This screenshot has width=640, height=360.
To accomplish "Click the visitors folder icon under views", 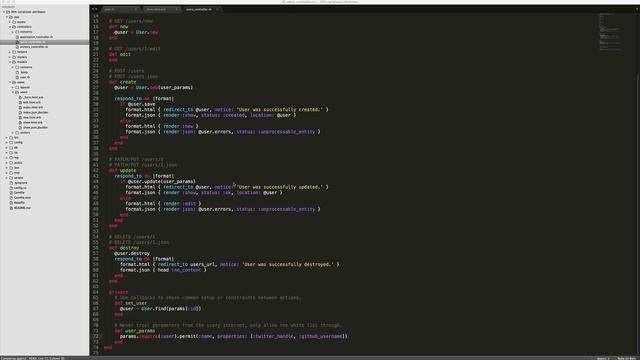I will click(17, 132).
